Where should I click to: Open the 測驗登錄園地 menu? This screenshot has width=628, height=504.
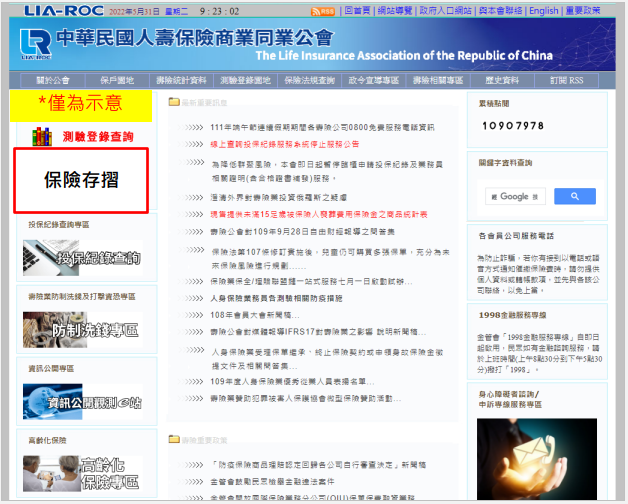pos(246,81)
